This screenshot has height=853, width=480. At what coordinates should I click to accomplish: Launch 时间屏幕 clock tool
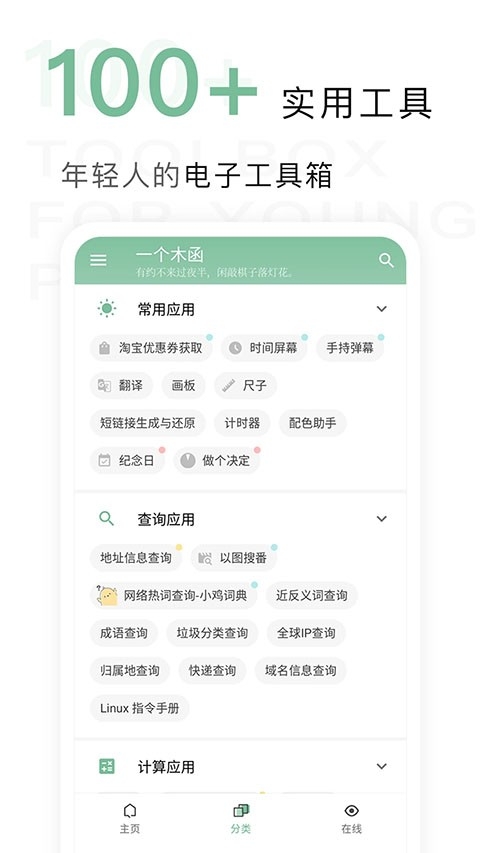click(264, 348)
